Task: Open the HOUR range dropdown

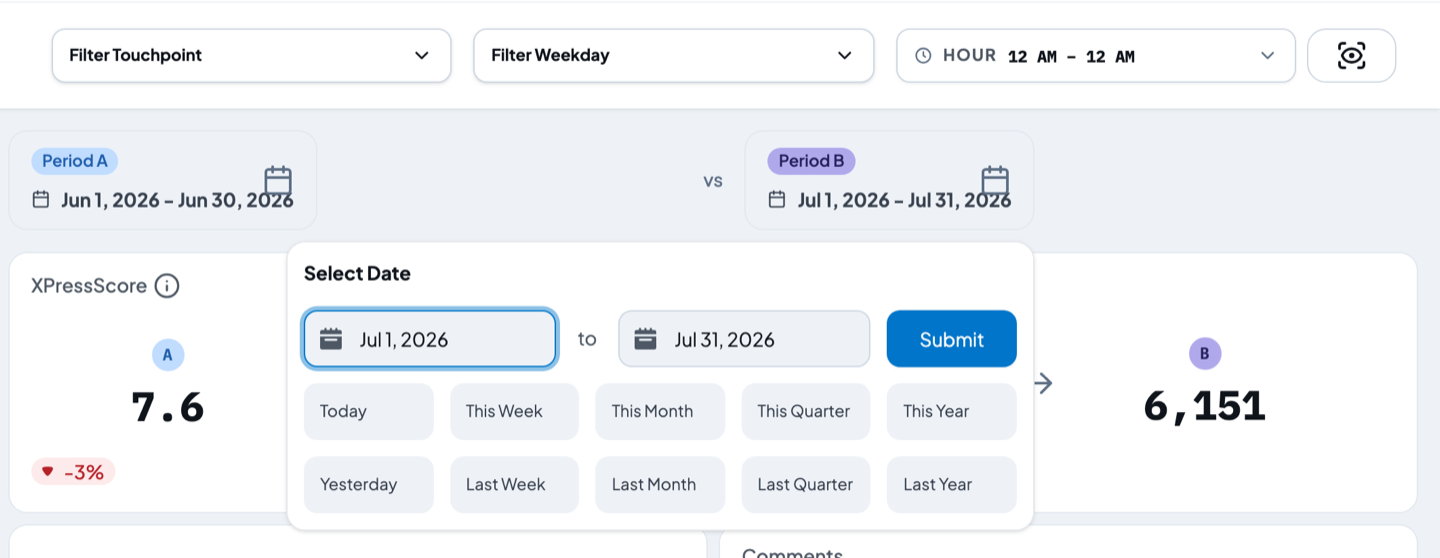Action: coord(1095,56)
